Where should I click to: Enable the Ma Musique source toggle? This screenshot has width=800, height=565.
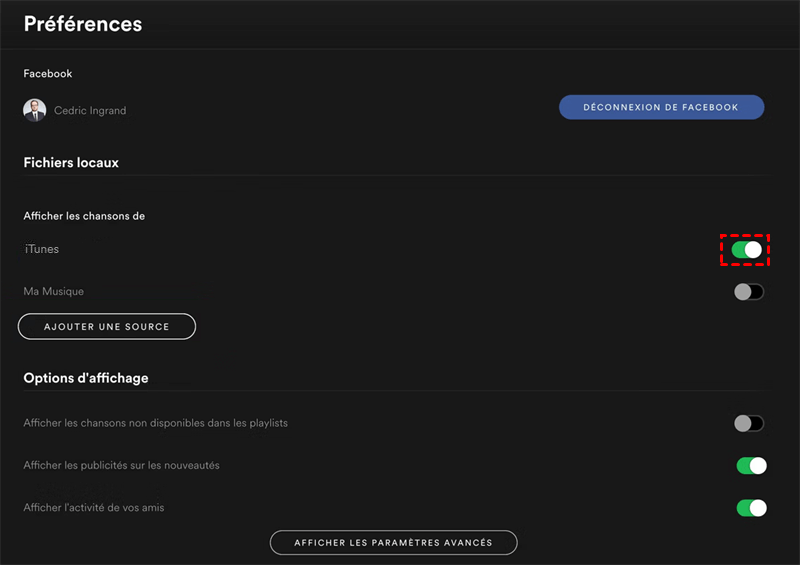tap(748, 292)
